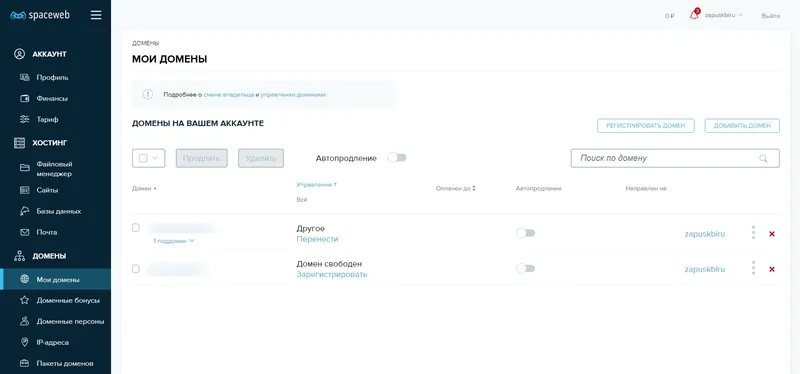Image resolution: width=800 pixels, height=374 pixels.
Task: Open Финансы in the sidebar menu
Action: [52, 98]
